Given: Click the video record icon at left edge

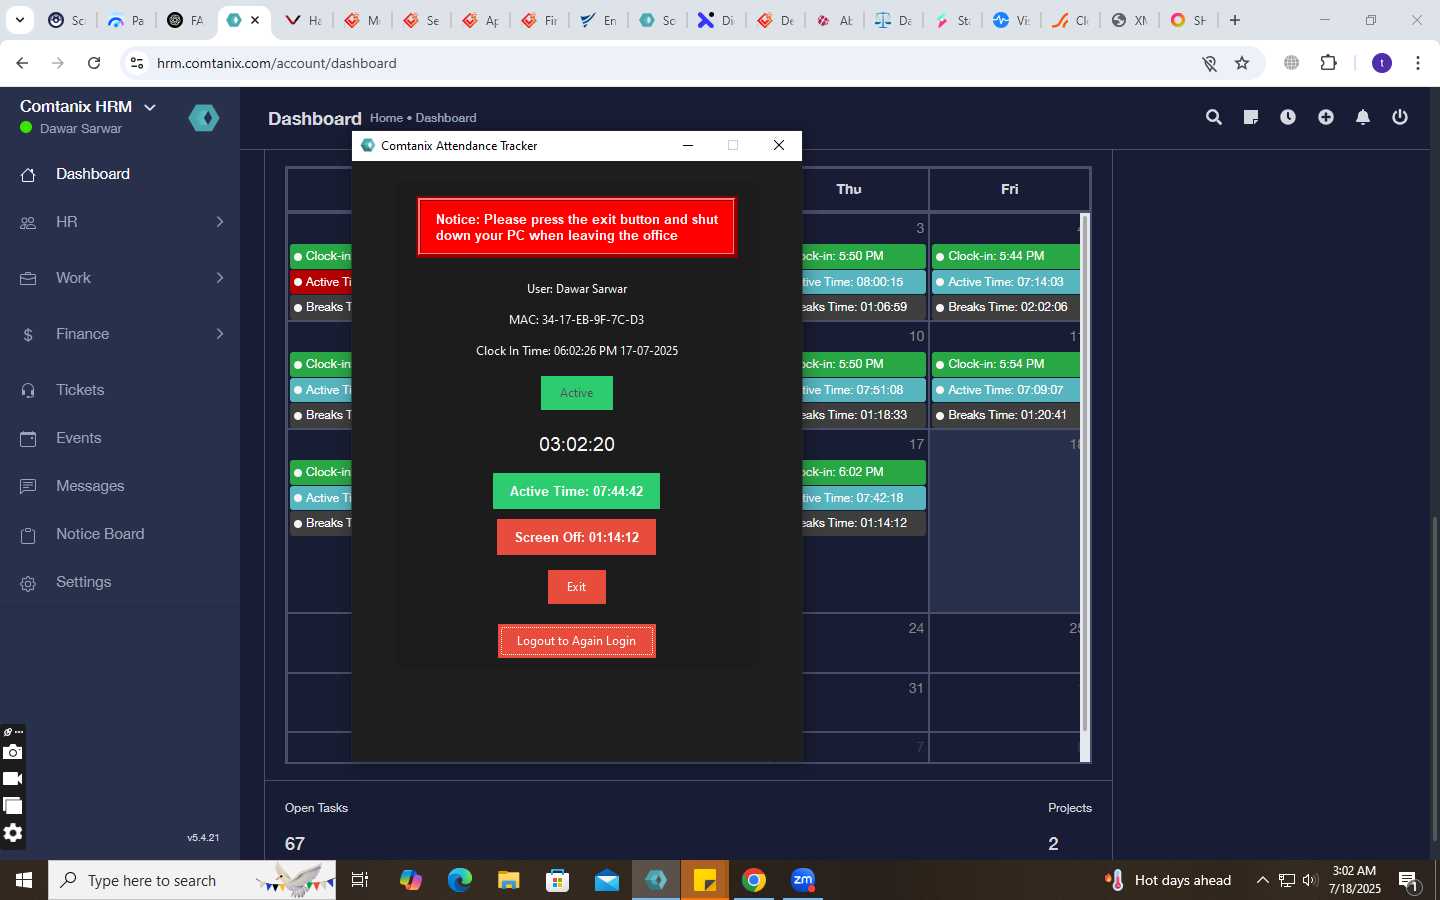Looking at the screenshot, I should pyautogui.click(x=12, y=779).
